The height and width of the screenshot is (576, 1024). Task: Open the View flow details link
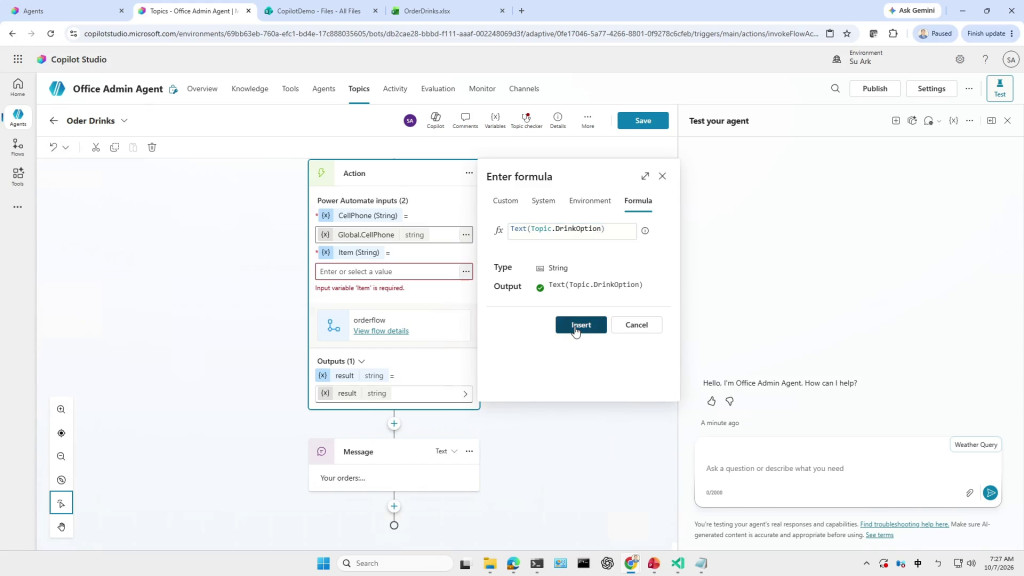[x=381, y=331]
